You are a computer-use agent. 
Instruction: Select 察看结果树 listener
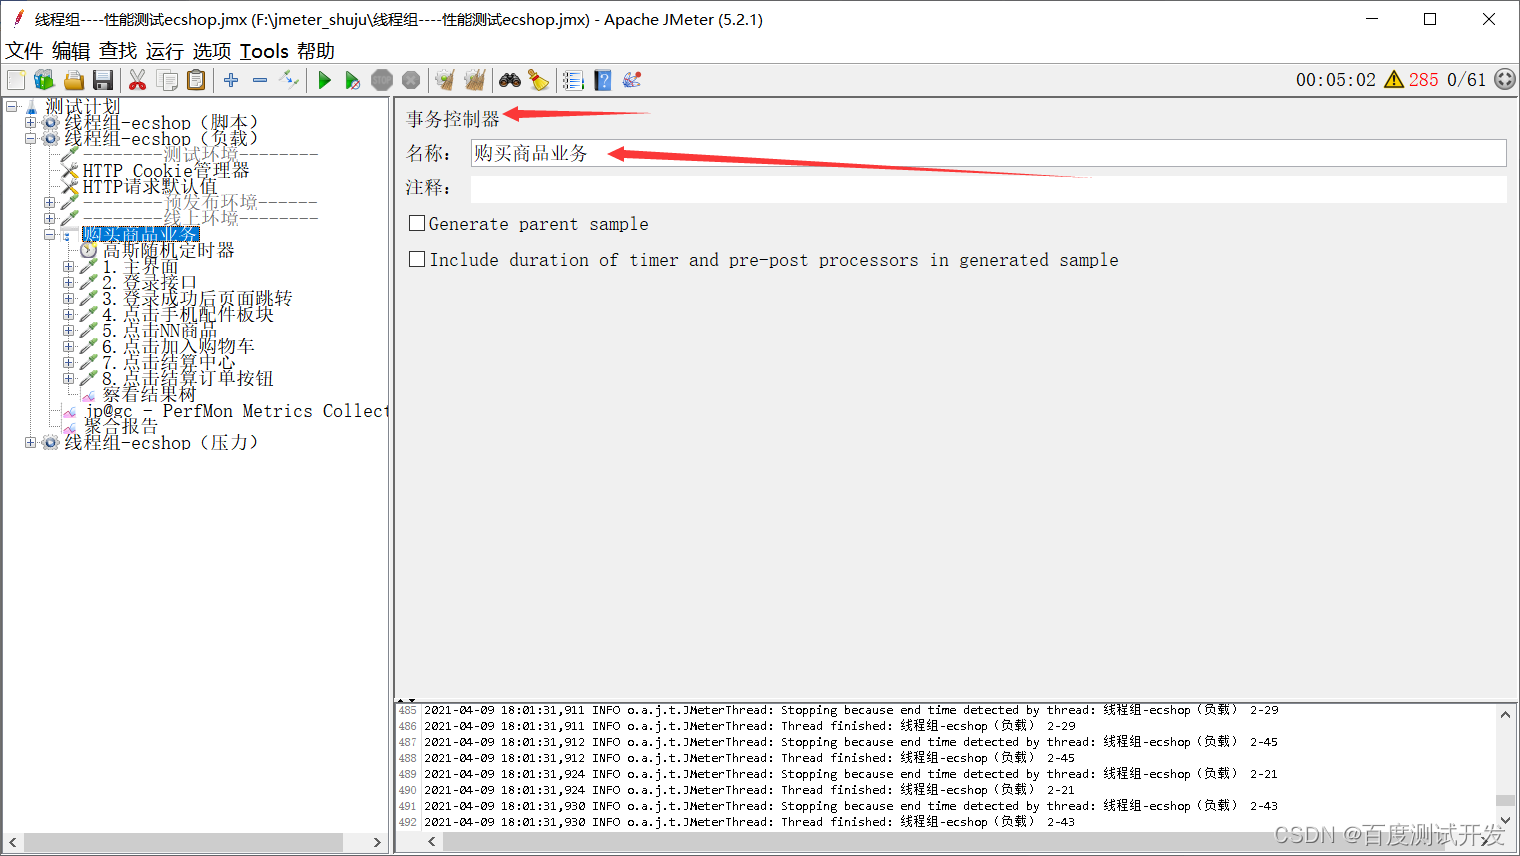149,395
